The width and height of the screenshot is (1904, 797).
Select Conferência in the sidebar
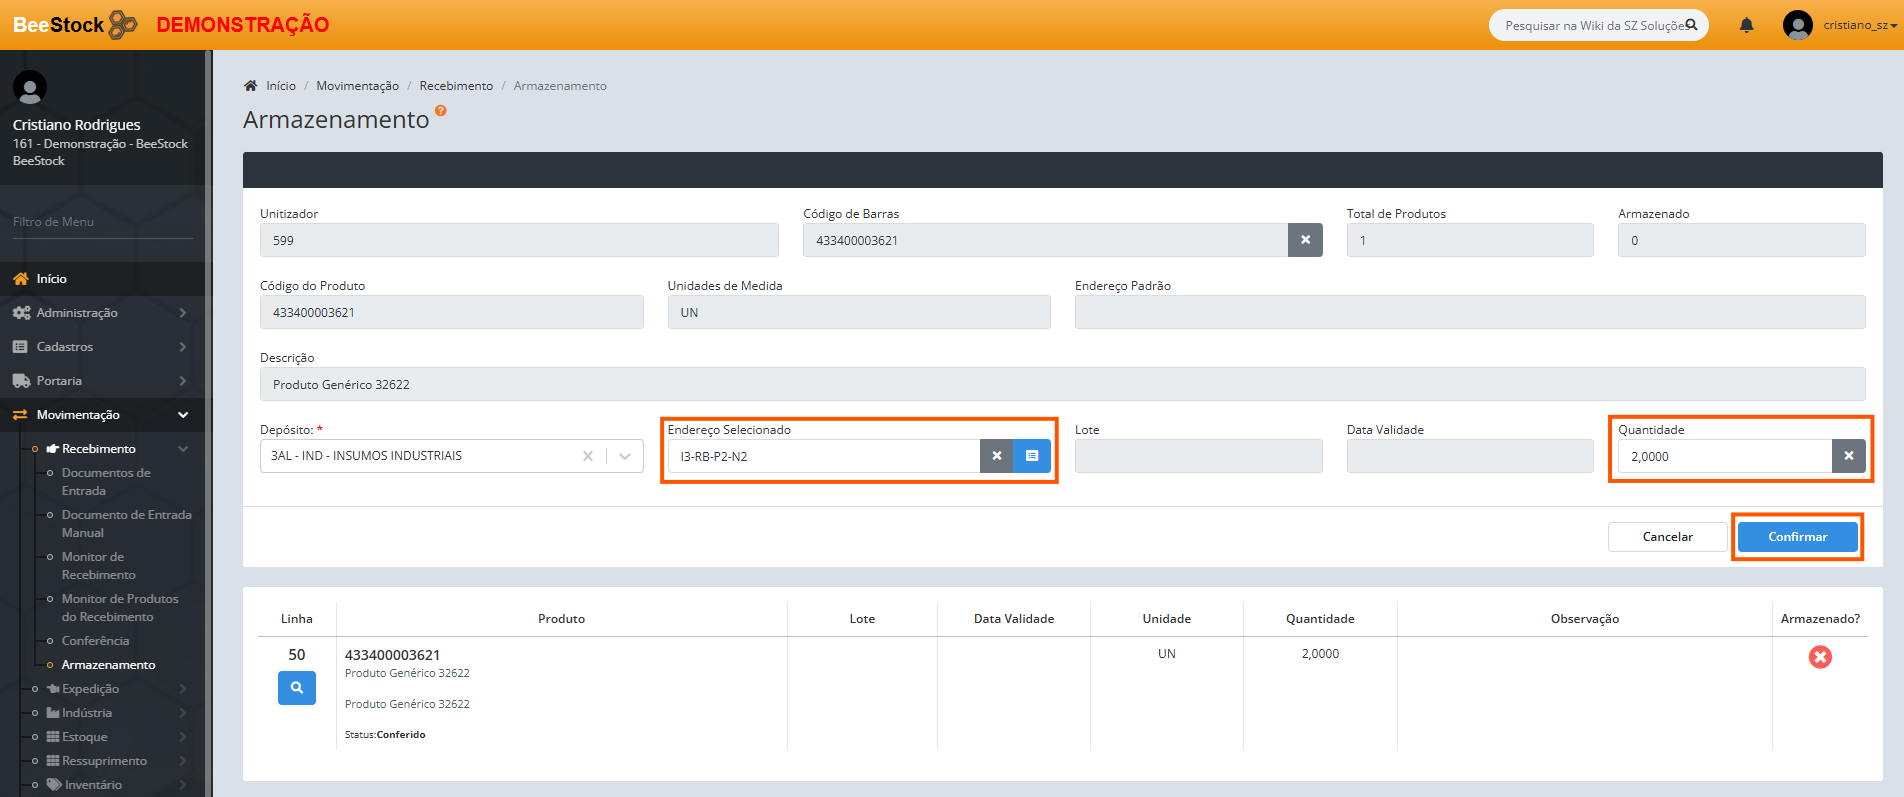[x=95, y=641]
